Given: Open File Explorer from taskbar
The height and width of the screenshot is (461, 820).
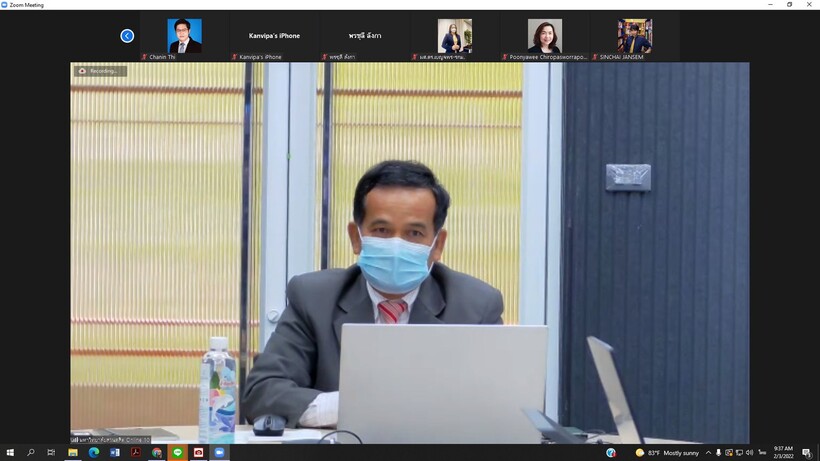Looking at the screenshot, I should point(73,453).
